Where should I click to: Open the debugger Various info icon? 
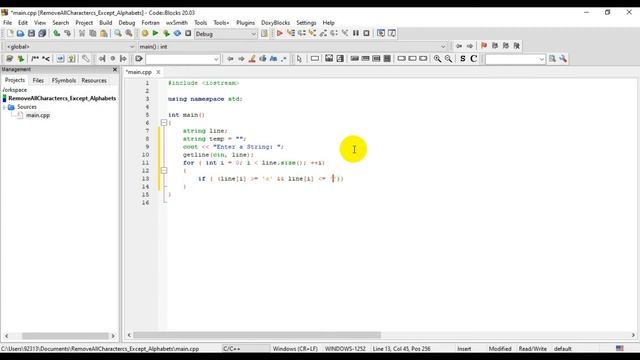click(x=391, y=33)
